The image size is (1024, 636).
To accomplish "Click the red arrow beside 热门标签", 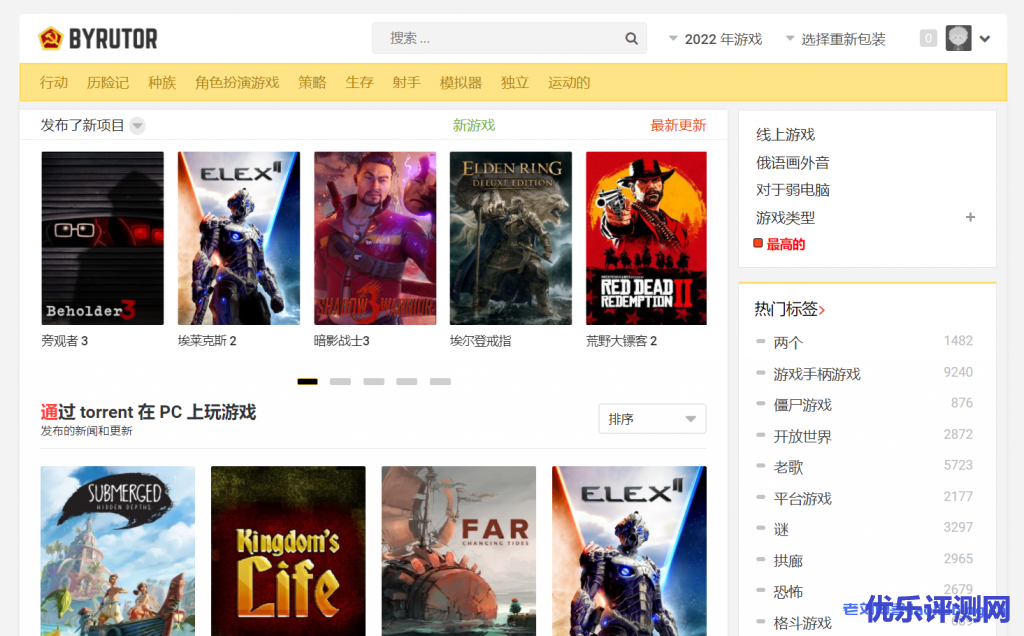I will pyautogui.click(x=822, y=311).
